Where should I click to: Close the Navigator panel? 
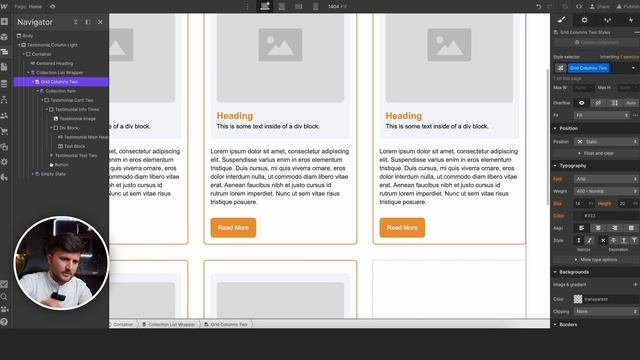pyautogui.click(x=100, y=22)
